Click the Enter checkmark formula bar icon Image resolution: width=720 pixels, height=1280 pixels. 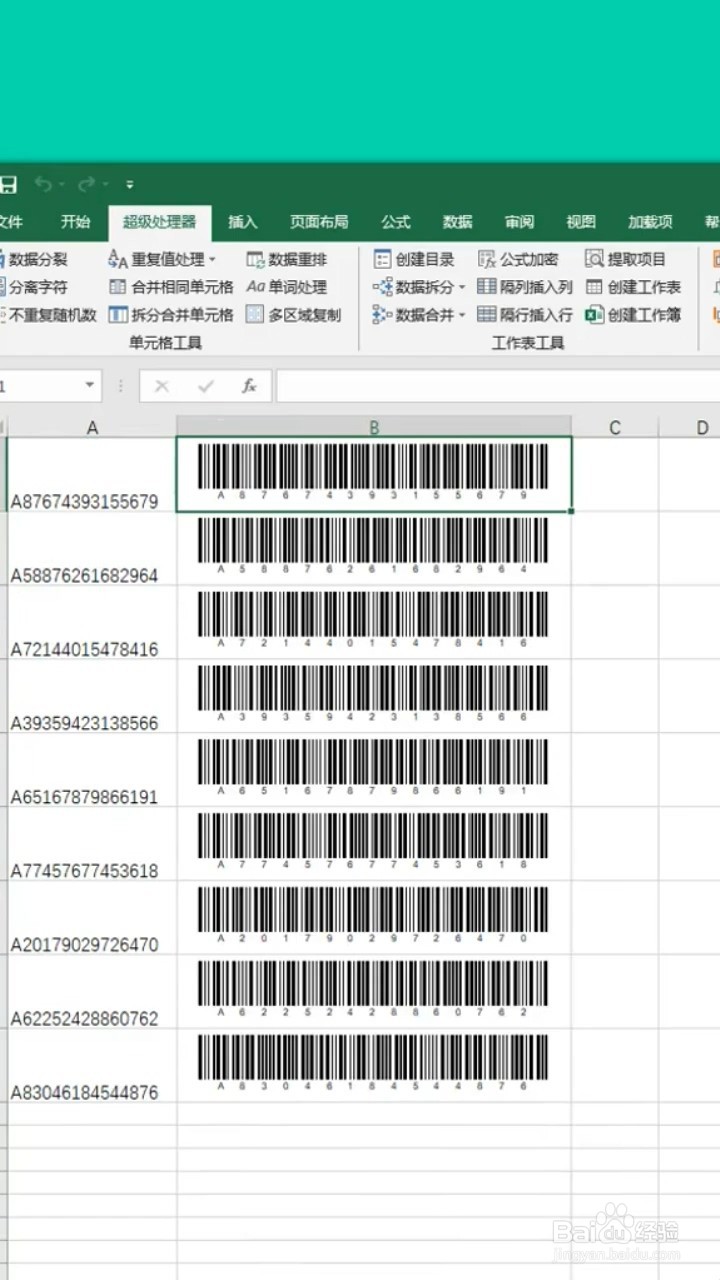click(x=206, y=386)
